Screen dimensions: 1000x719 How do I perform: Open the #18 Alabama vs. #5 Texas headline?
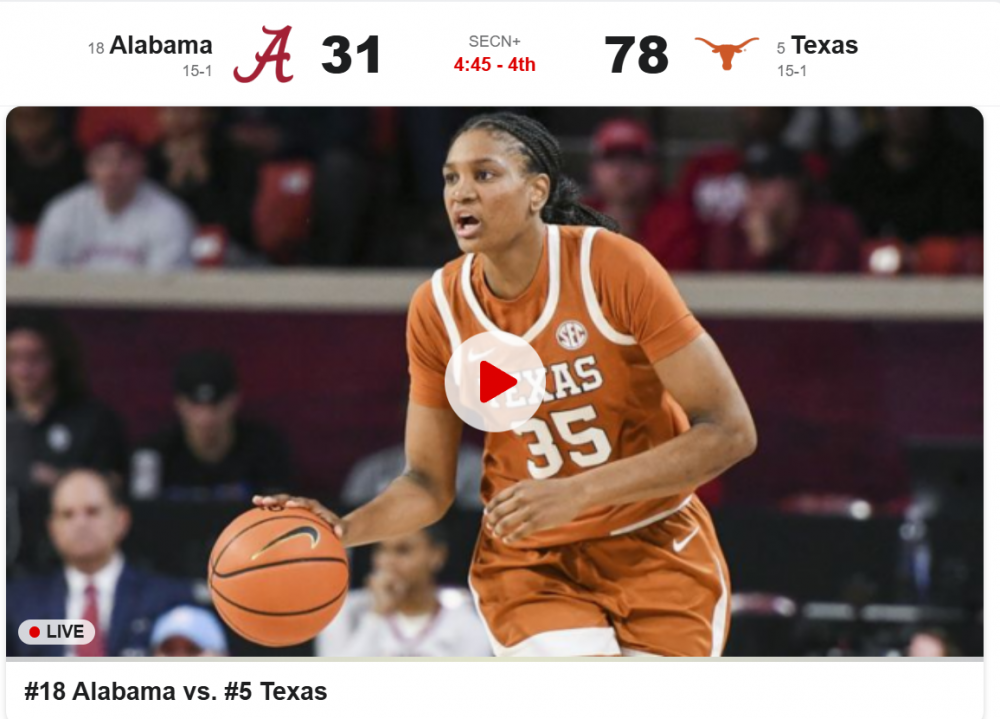coord(175,692)
